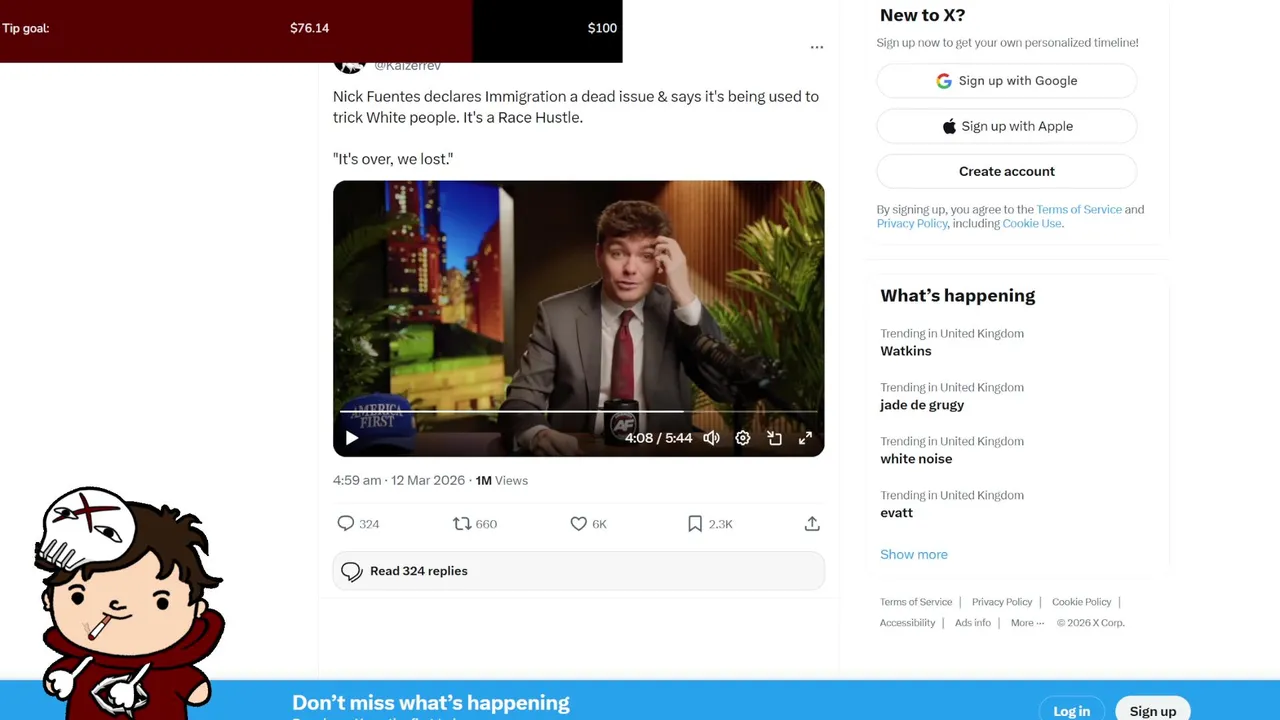The height and width of the screenshot is (720, 1280).
Task: Open the footer Terms of Service link
Action: coord(916,602)
